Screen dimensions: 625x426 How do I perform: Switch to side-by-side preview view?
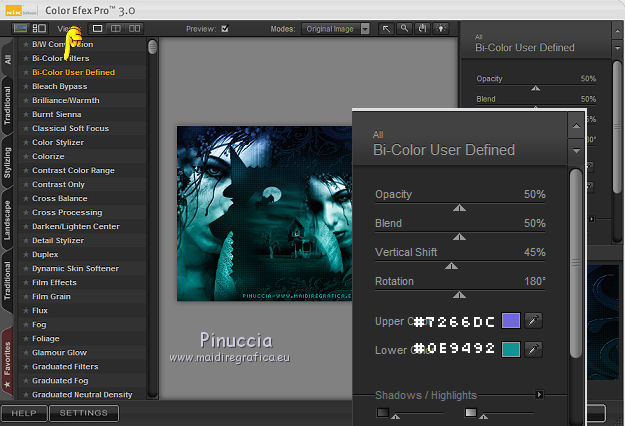pos(135,29)
